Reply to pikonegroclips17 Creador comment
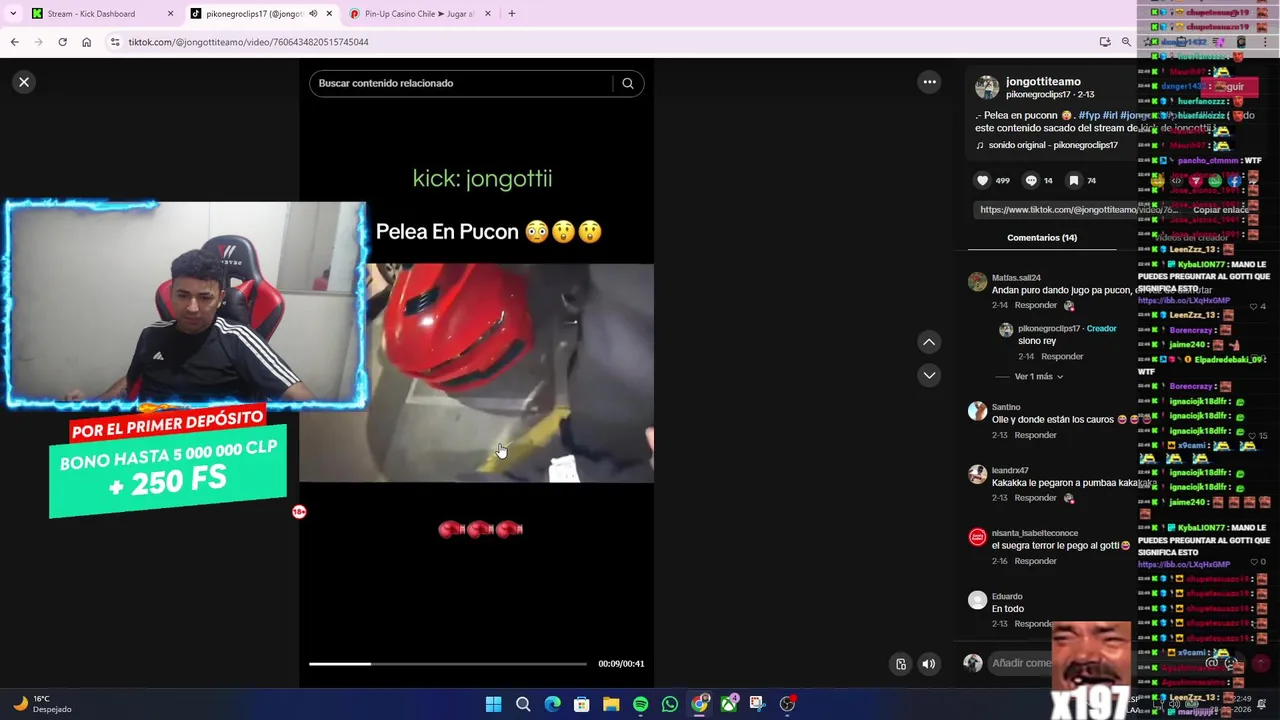 [1061, 357]
